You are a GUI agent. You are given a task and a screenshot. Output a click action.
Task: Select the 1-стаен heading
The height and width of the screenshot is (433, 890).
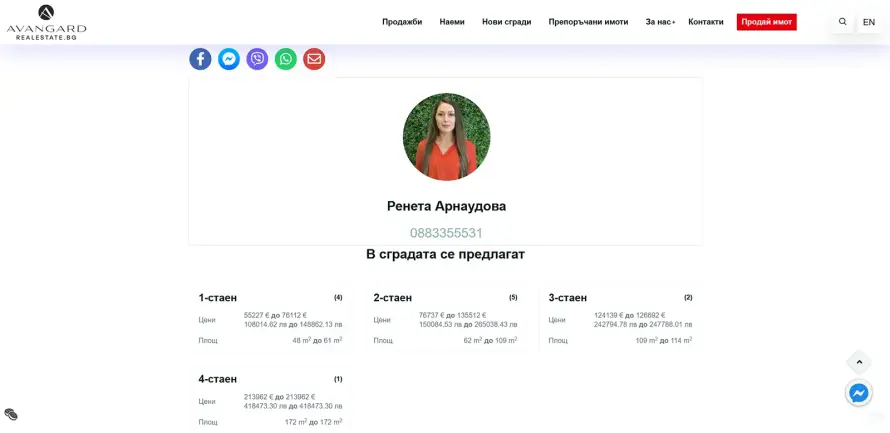tap(217, 298)
